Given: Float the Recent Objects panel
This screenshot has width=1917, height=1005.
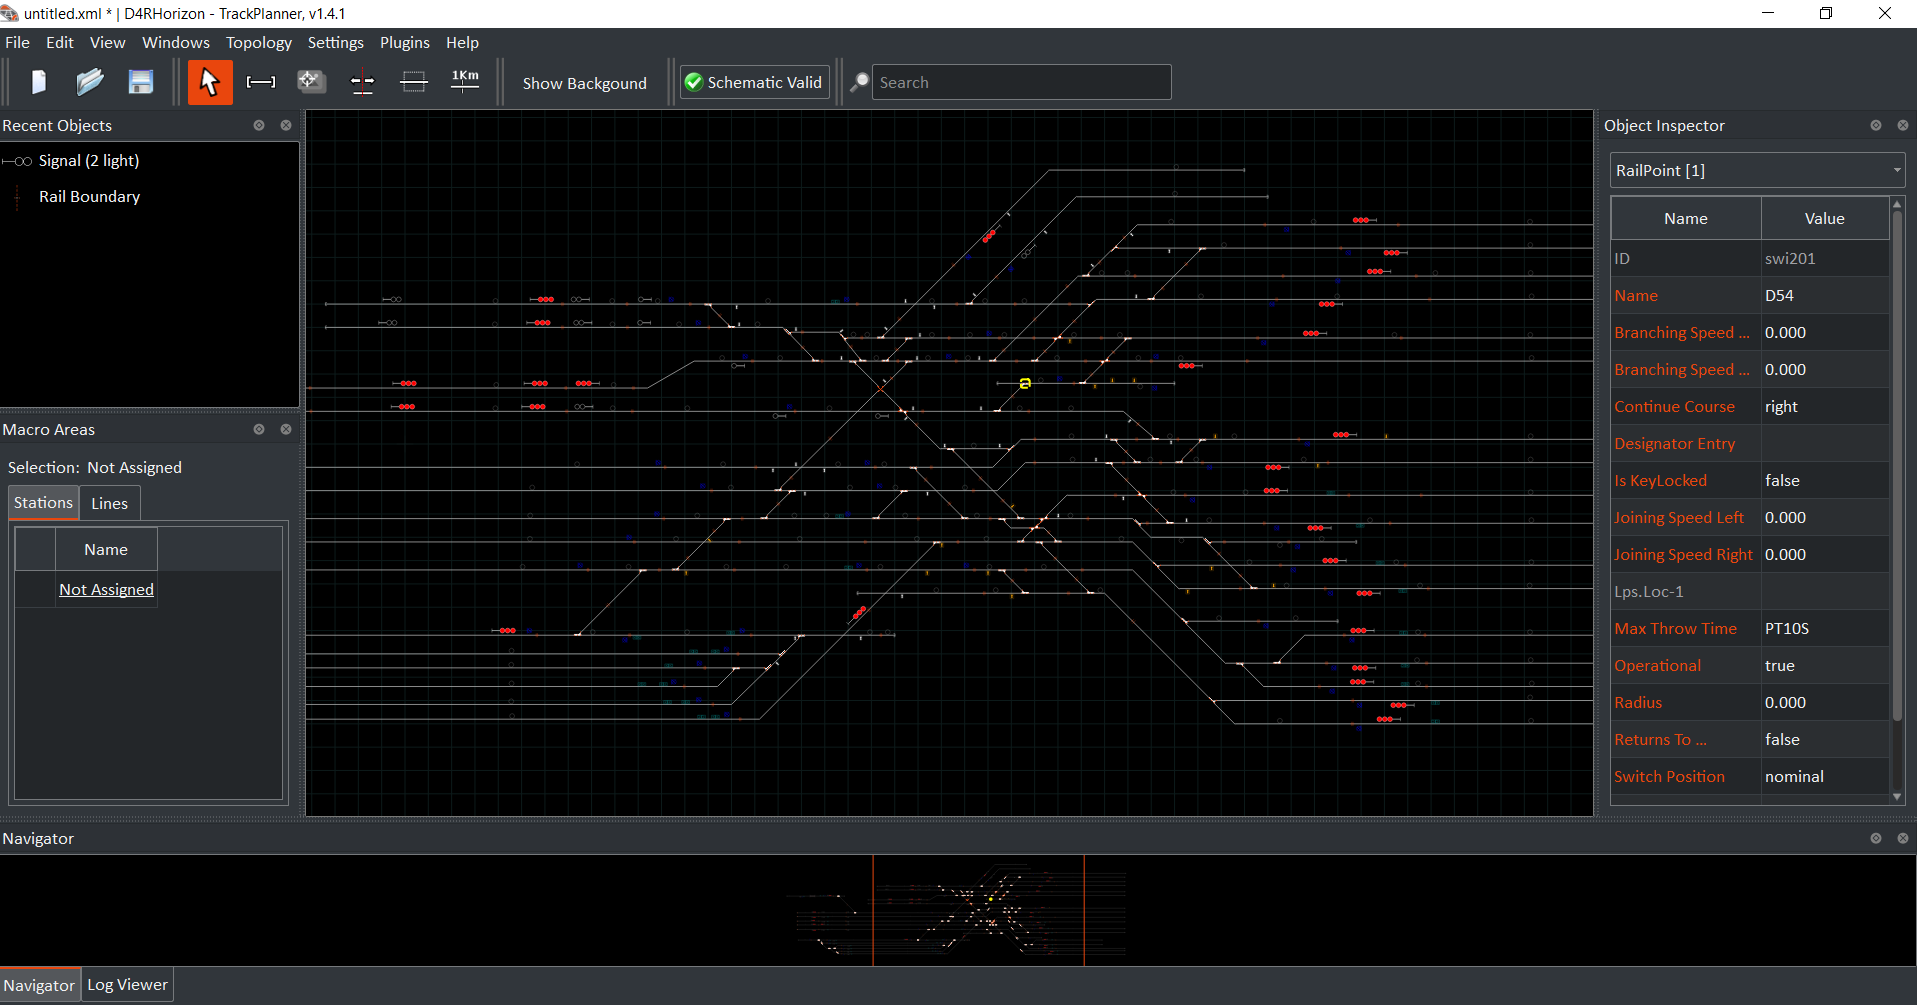Looking at the screenshot, I should tap(259, 125).
